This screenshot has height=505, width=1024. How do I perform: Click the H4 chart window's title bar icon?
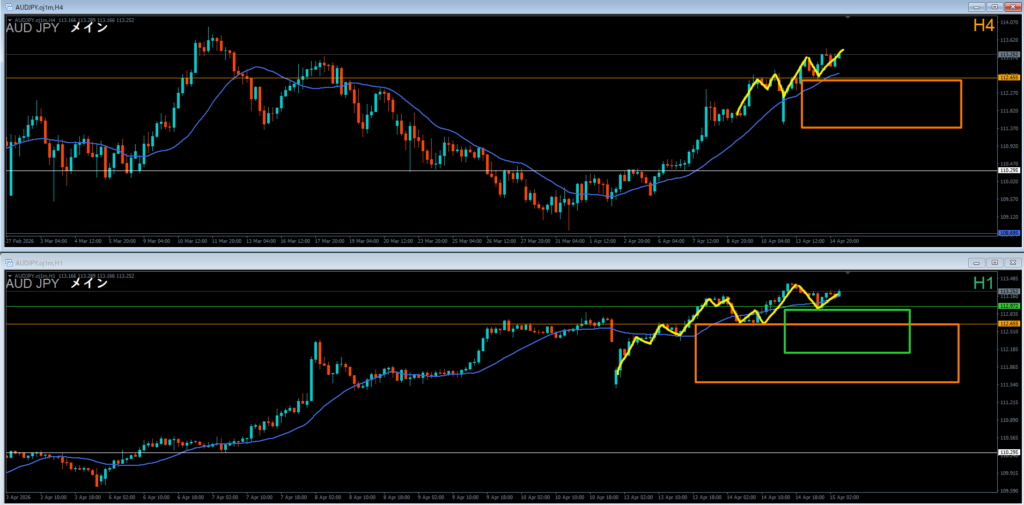(x=9, y=6)
